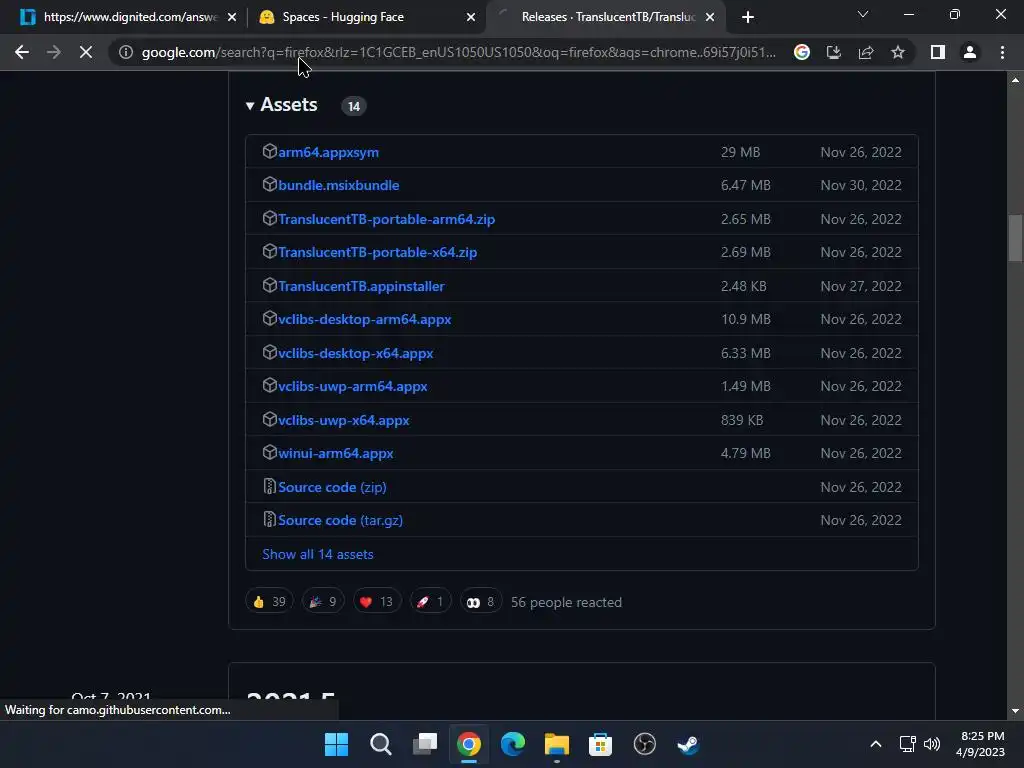Download vclibs-desktop-arm64.appx
This screenshot has height=768, width=1024.
(x=364, y=319)
